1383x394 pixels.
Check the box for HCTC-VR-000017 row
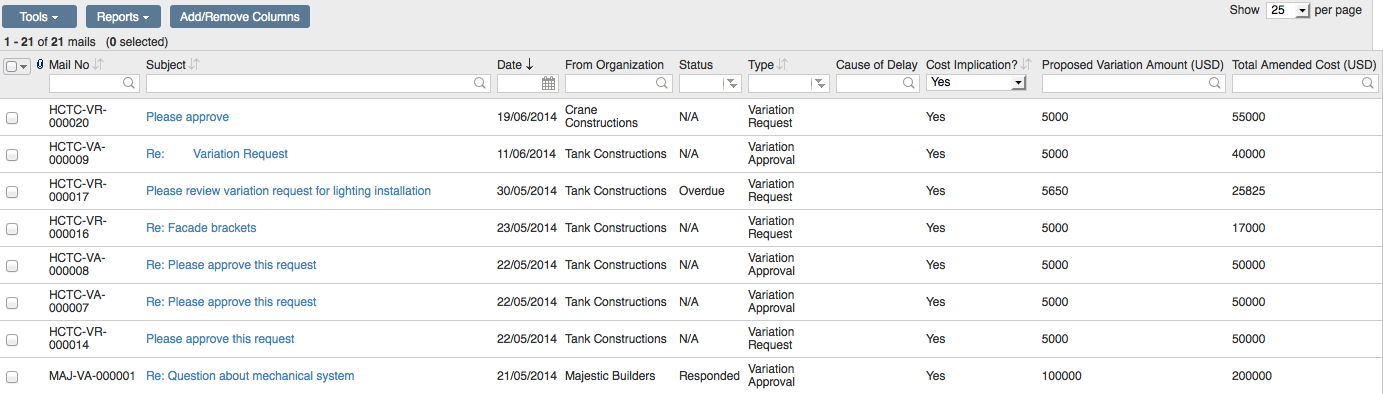coord(12,192)
